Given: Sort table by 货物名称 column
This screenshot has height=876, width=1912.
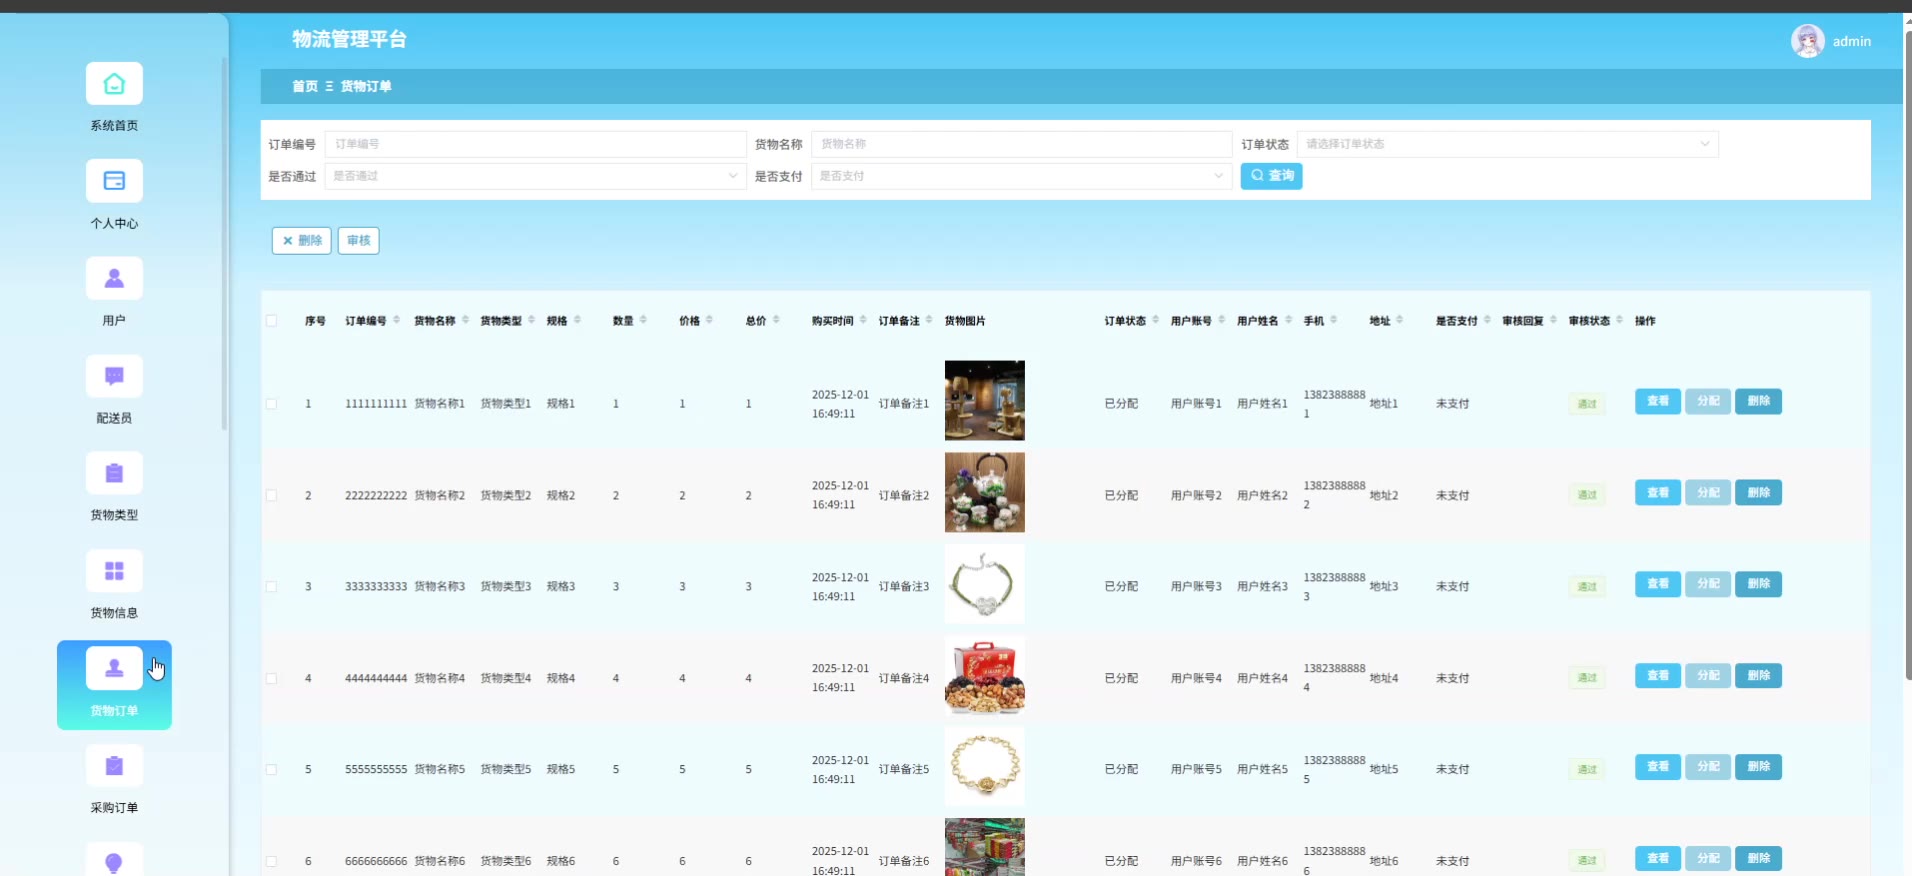Looking at the screenshot, I should click(466, 320).
